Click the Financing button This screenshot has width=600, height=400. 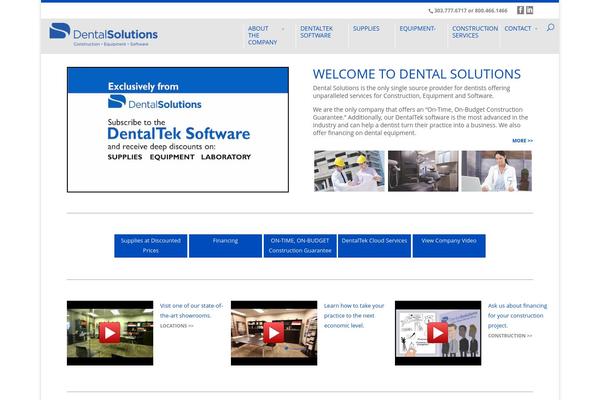click(225, 246)
